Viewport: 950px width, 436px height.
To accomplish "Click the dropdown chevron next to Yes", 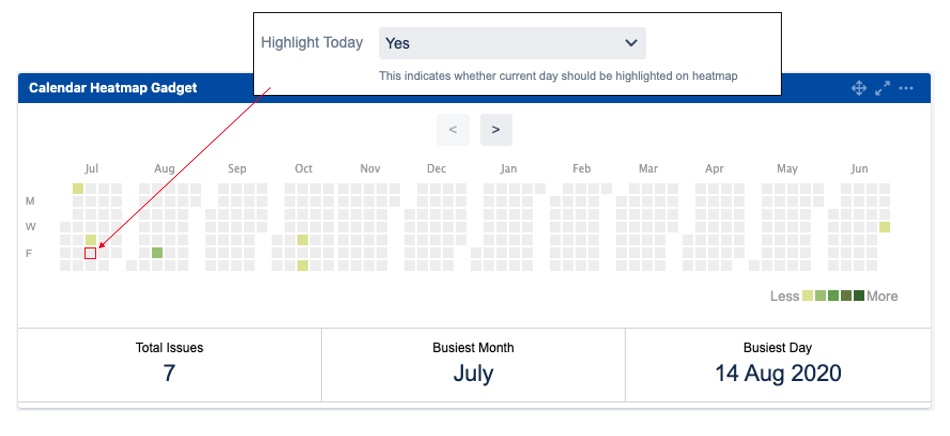I will (631, 43).
